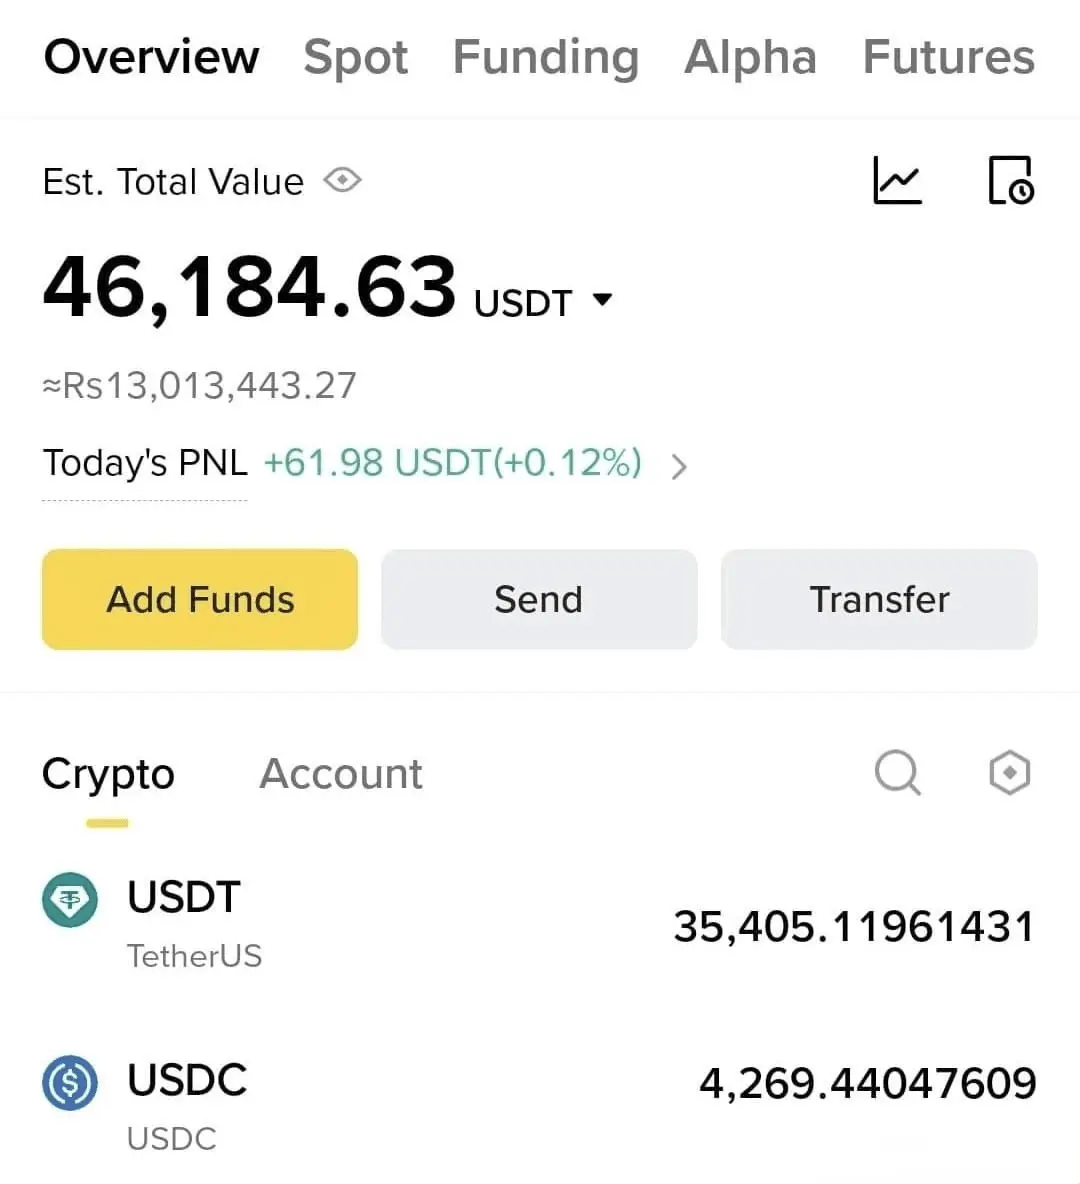Open the Futures tab

pos(949,57)
